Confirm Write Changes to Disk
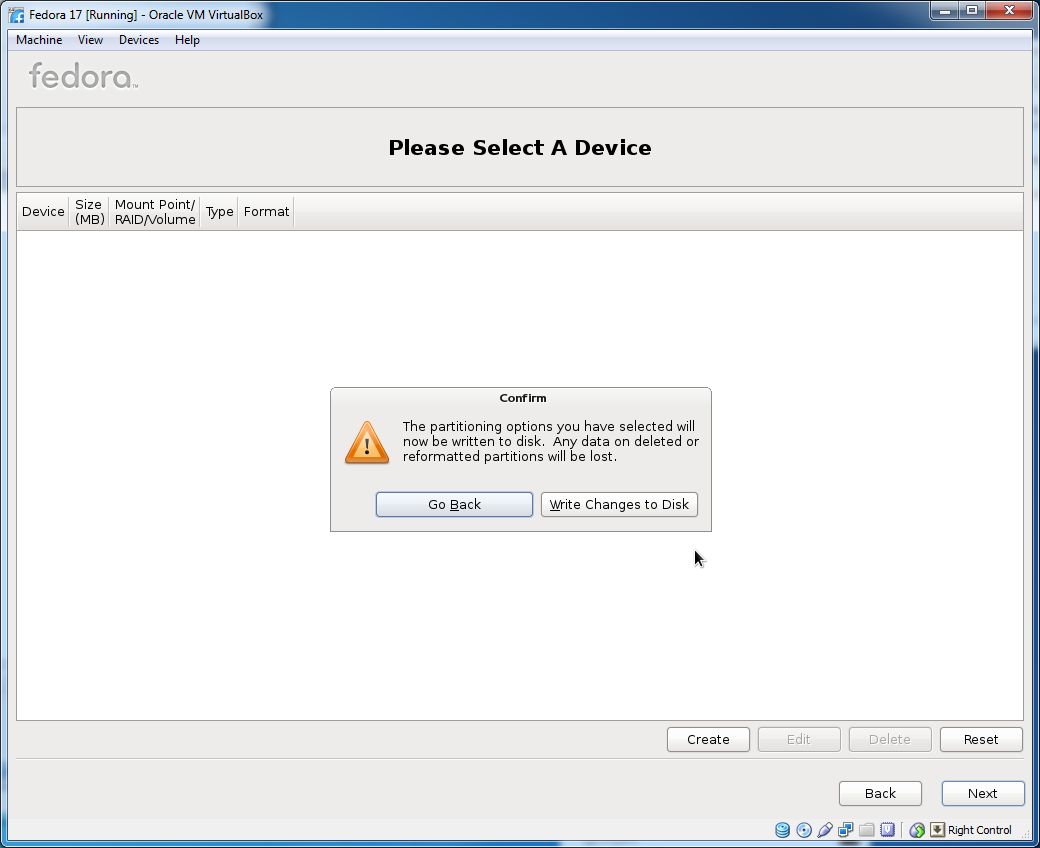 pyautogui.click(x=619, y=505)
